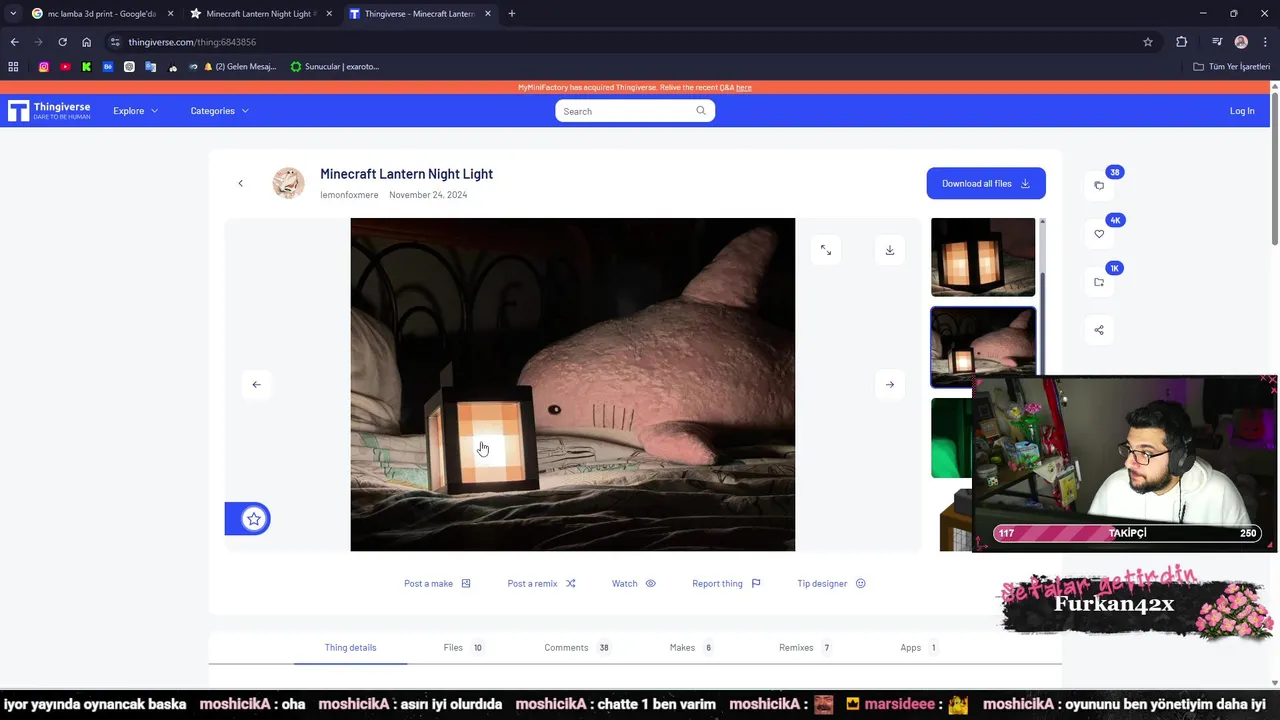The height and width of the screenshot is (720, 1280).
Task: Open Instagram bookmark
Action: click(44, 67)
